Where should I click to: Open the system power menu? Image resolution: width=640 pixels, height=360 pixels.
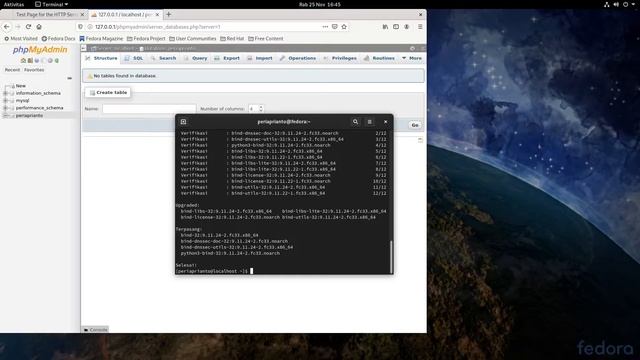point(625,4)
